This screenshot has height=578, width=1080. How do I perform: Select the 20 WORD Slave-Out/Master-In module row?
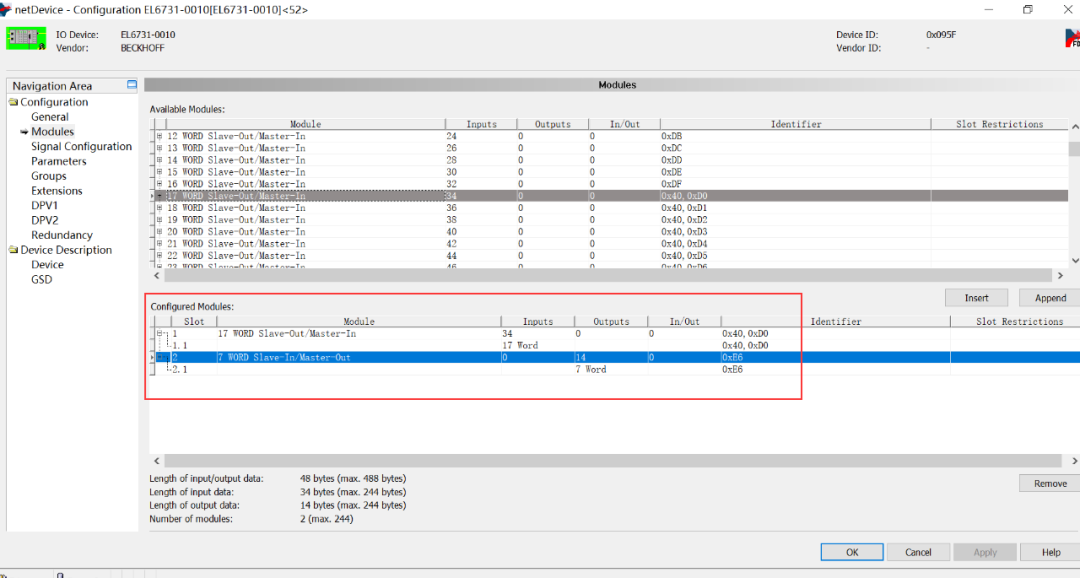click(x=243, y=232)
